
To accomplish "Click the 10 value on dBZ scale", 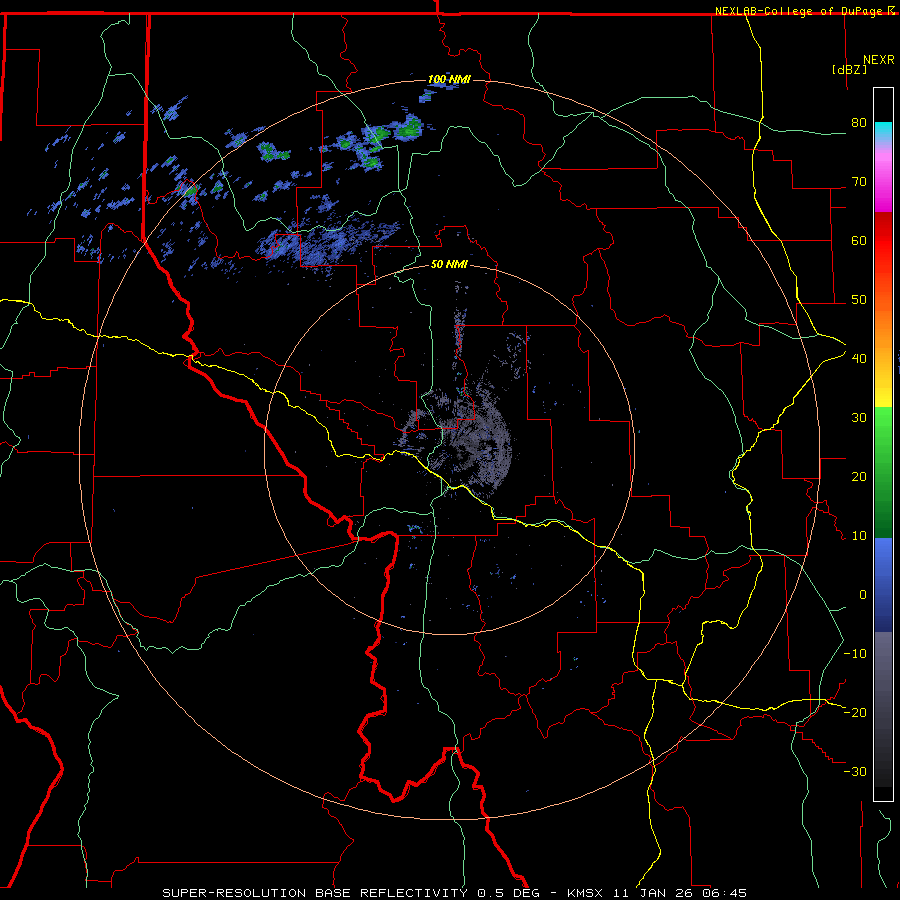I will tap(859, 536).
